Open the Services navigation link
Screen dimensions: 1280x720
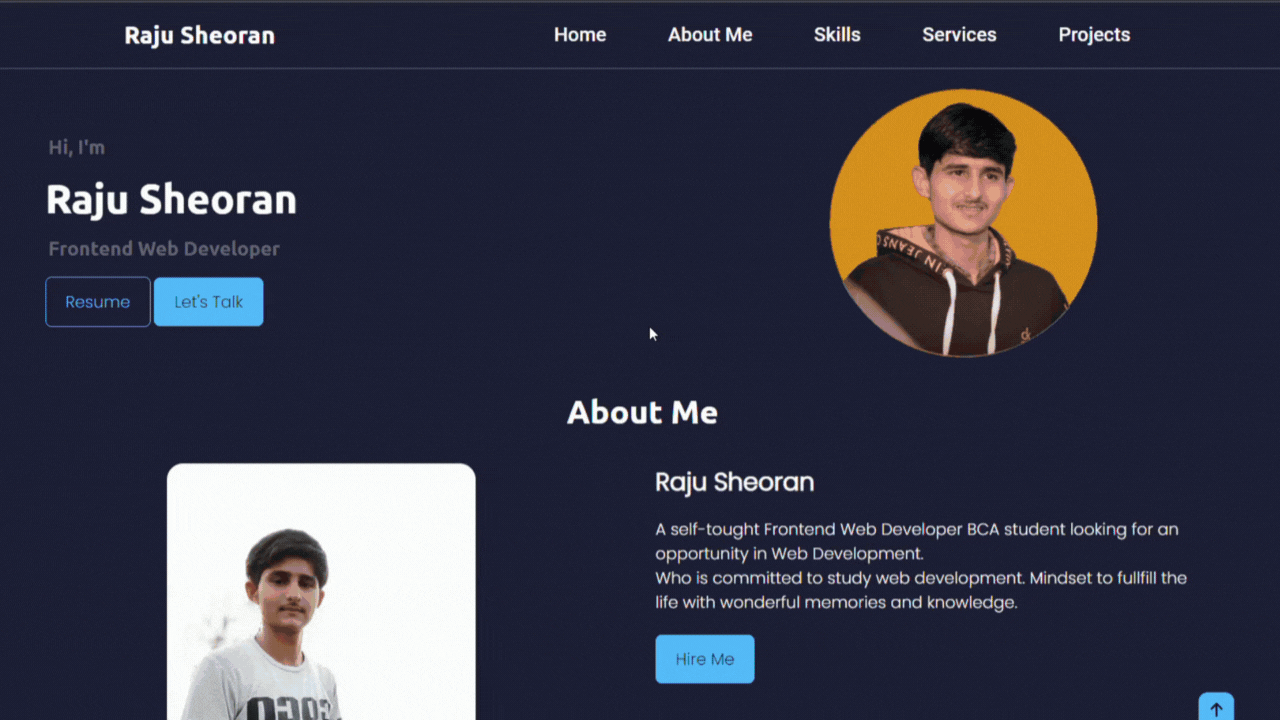coord(959,35)
